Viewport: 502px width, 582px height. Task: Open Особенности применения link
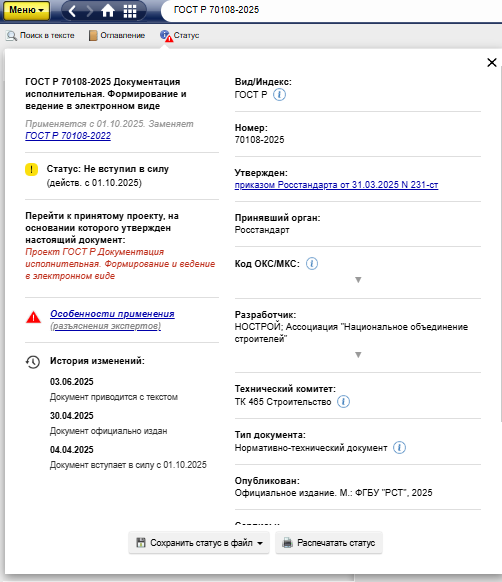pos(112,314)
